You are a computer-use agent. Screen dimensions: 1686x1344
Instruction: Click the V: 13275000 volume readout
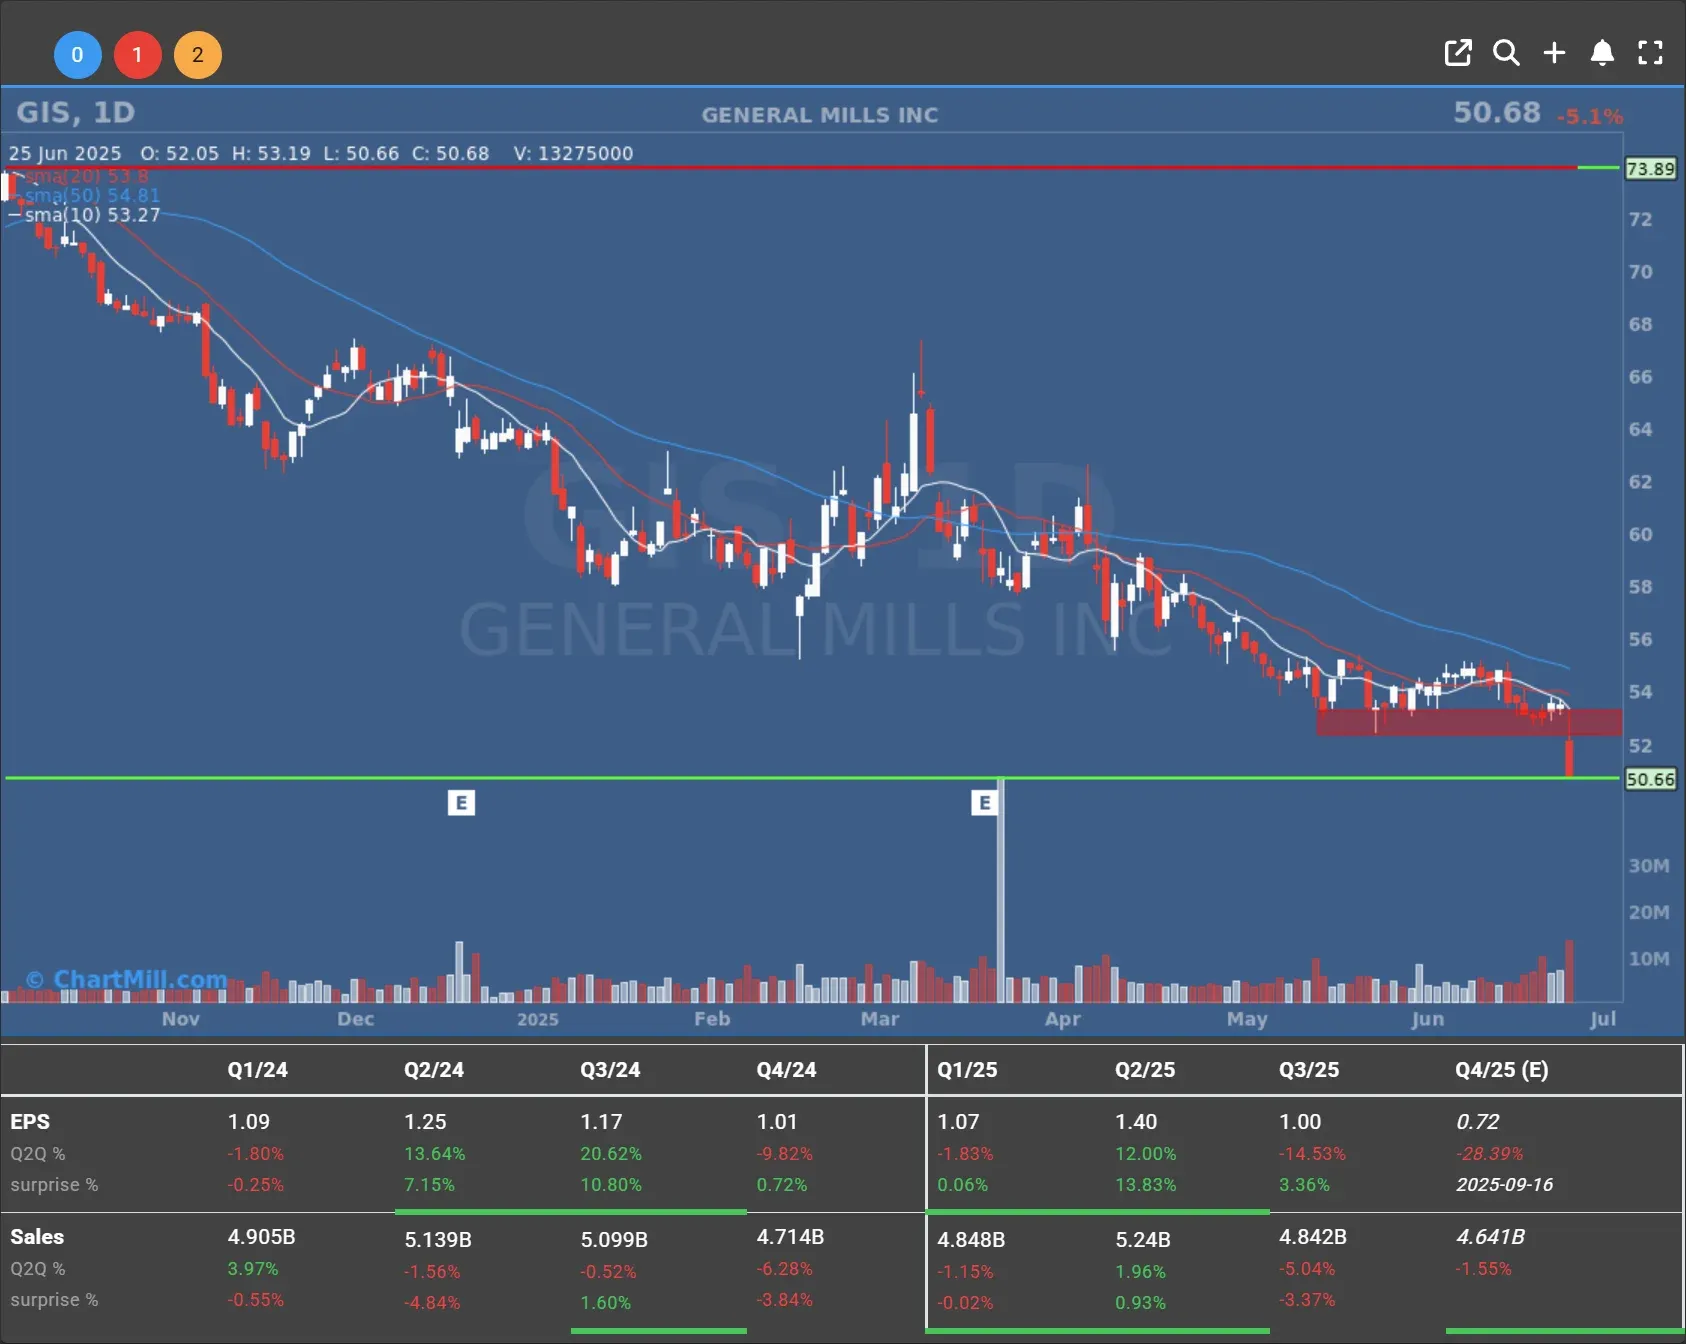pos(573,153)
